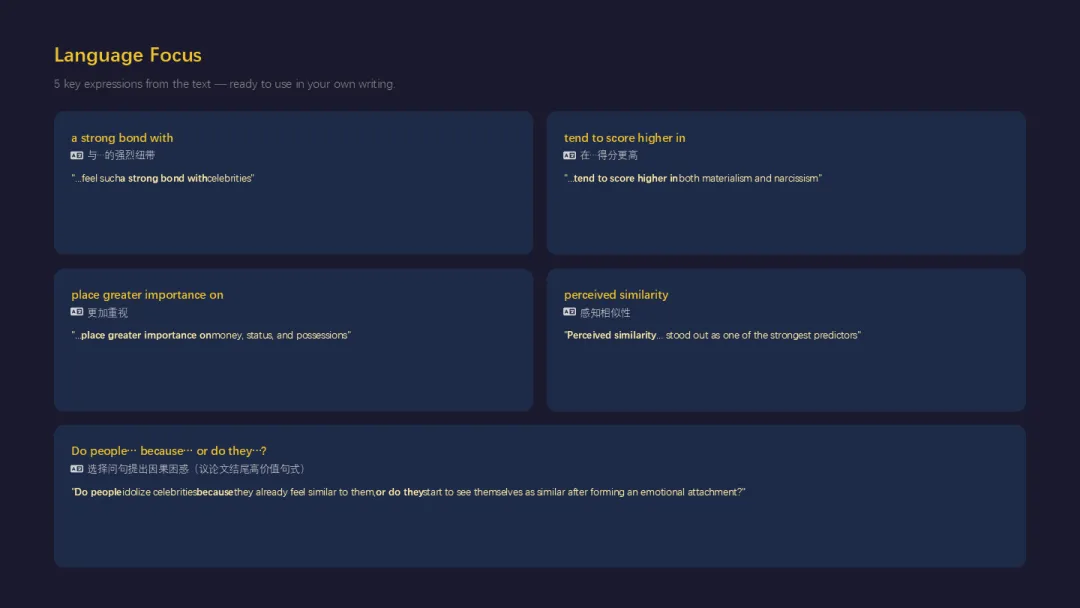Select the 'tend to score higher in' heading

[x=624, y=138]
